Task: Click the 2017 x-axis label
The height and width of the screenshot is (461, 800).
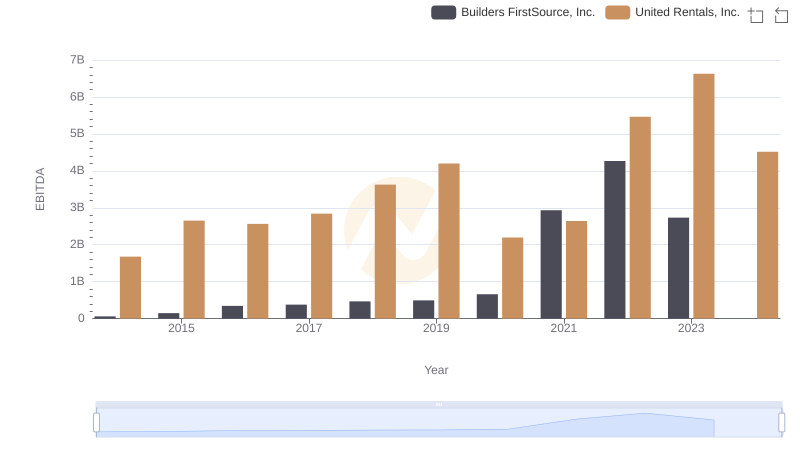Action: point(309,328)
